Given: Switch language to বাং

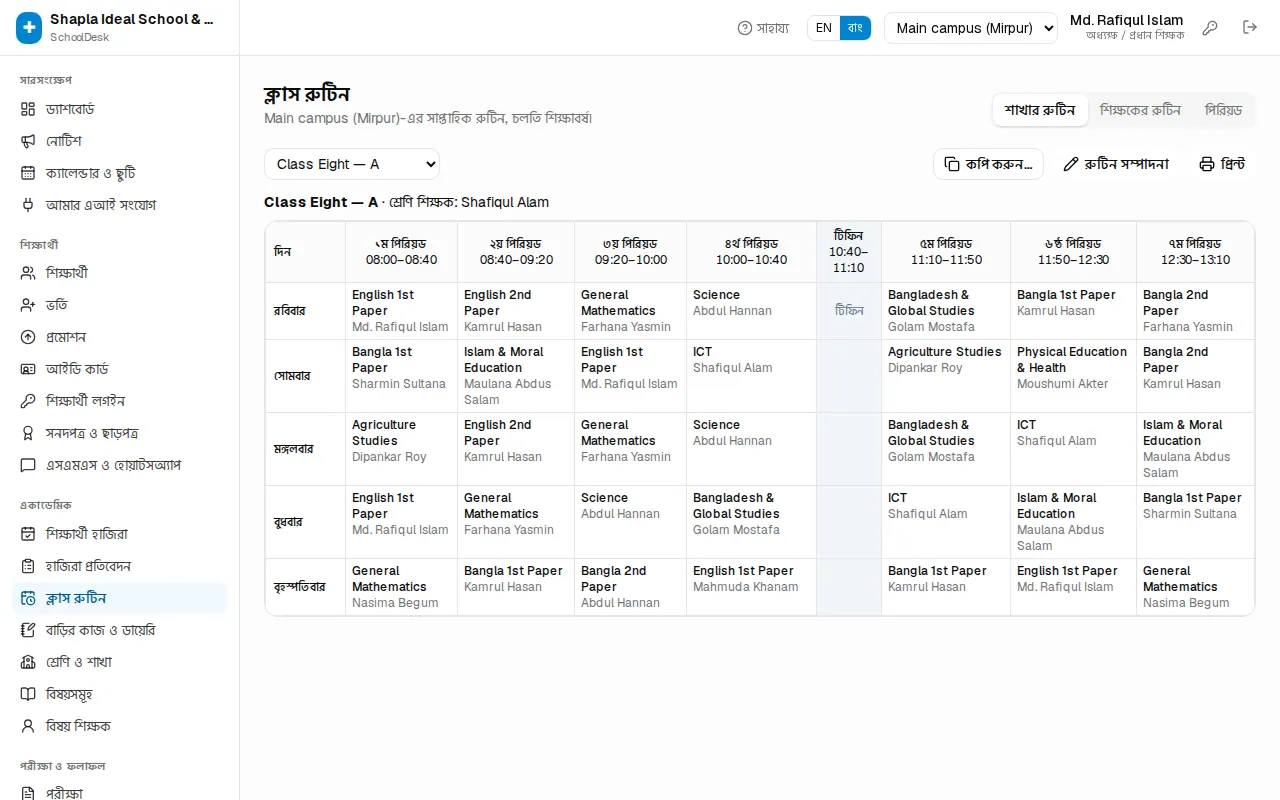Looking at the screenshot, I should point(855,28).
